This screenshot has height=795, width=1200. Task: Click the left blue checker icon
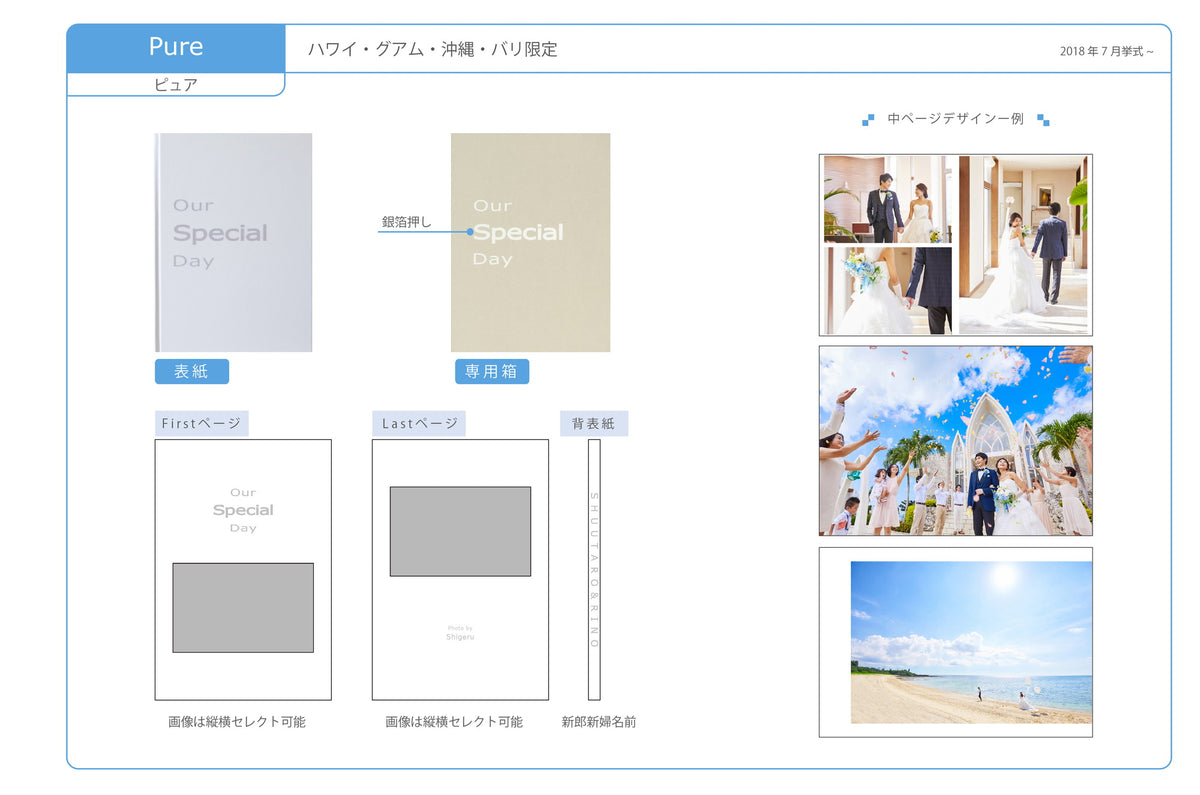click(868, 120)
